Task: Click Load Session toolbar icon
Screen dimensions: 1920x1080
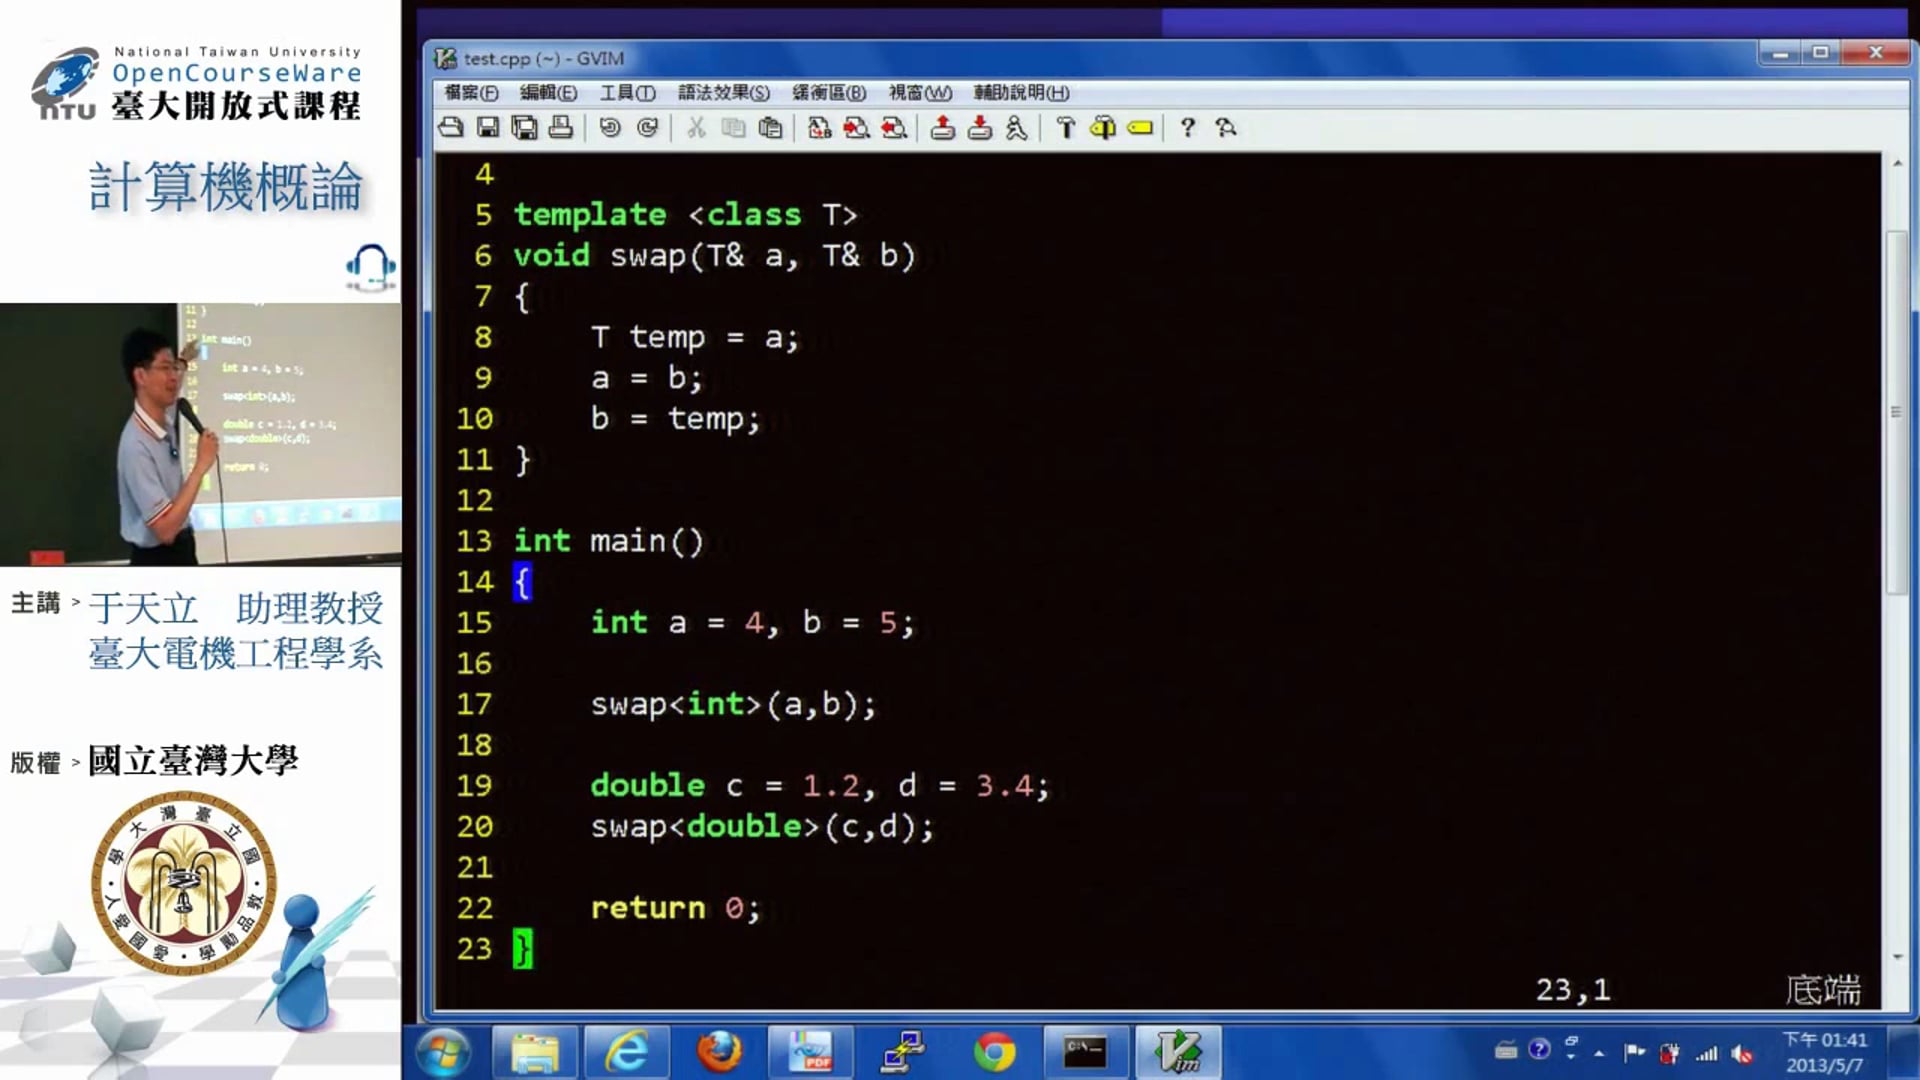Action: 942,127
